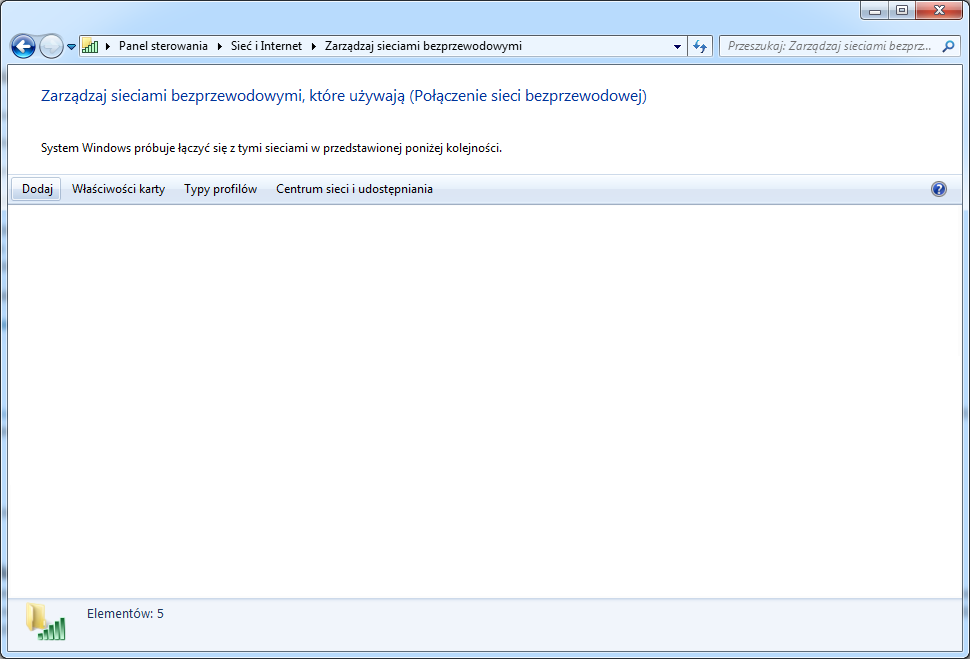Open the address bar history dropdown
Screen dimensions: 970x659
pyautogui.click(x=677, y=46)
